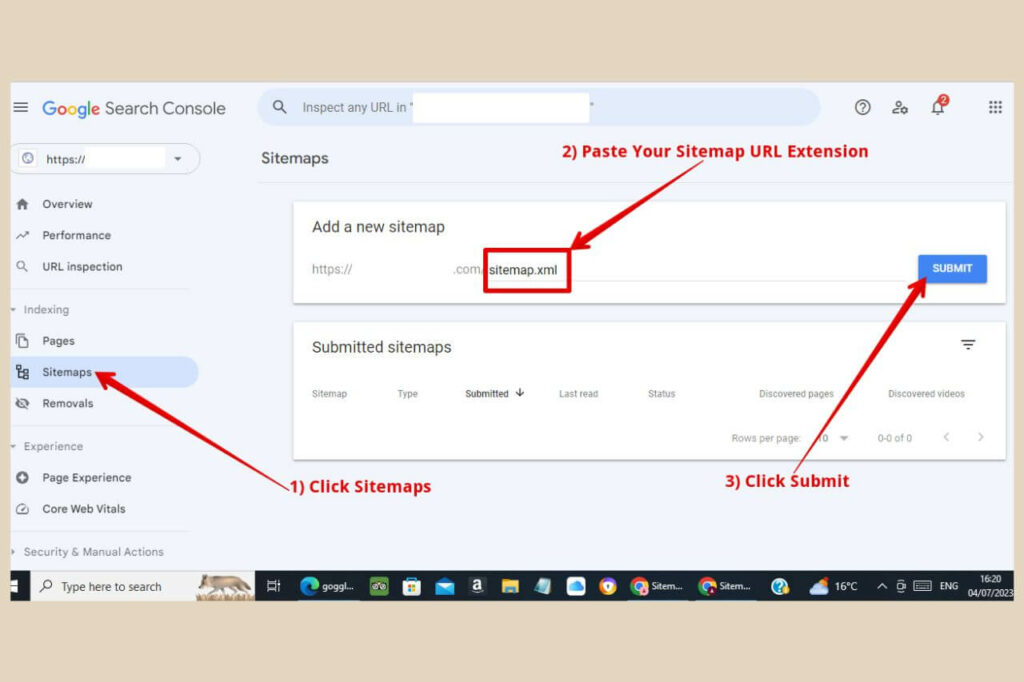Click the Sitemaps tree icon

22,372
